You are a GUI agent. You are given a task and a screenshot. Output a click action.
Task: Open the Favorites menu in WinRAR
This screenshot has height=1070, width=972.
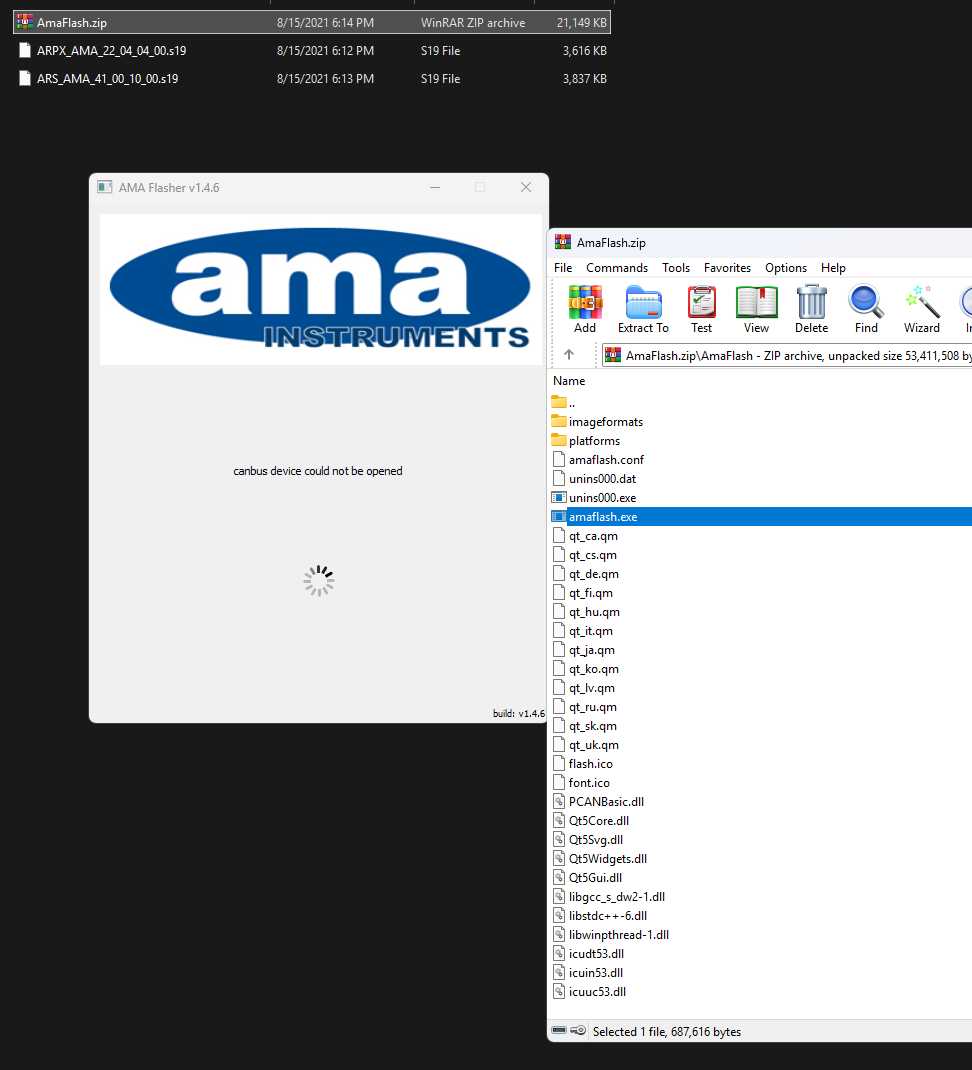[727, 268]
